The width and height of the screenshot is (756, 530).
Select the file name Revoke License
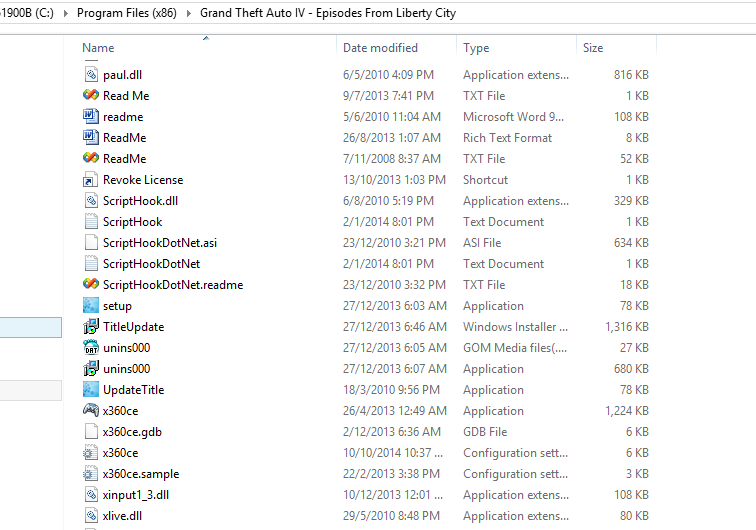[x=143, y=180]
